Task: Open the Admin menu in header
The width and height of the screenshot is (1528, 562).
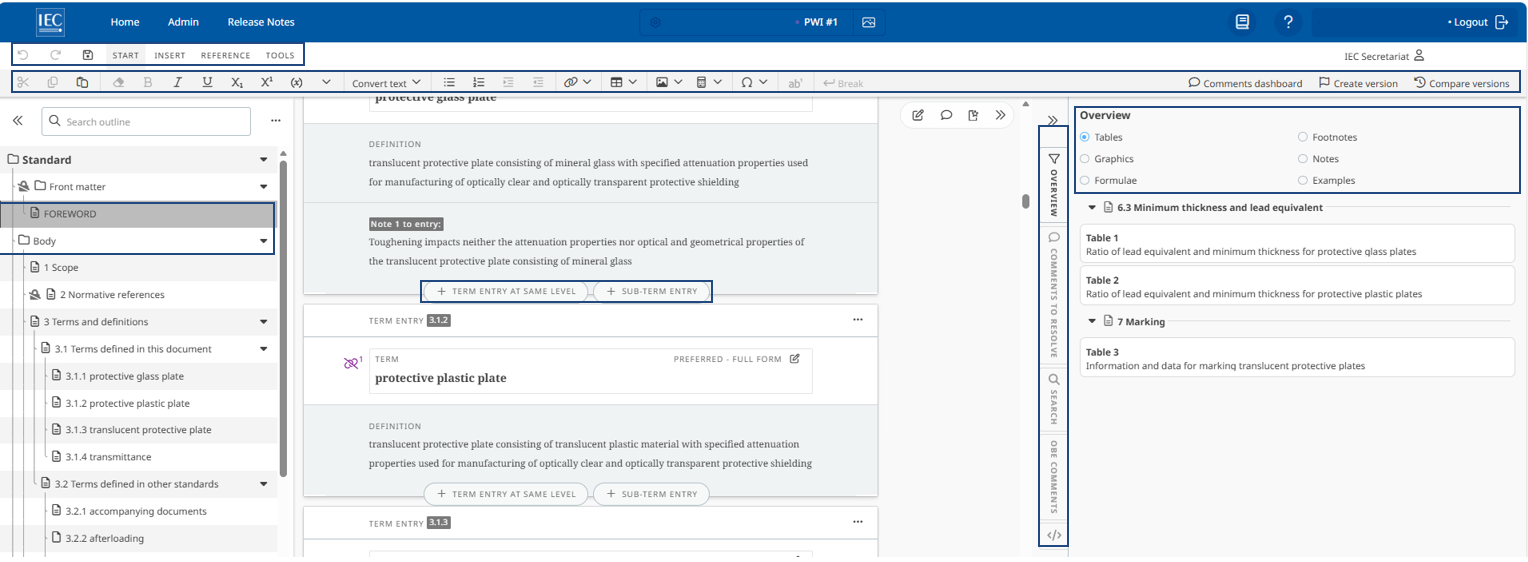Action: coord(183,22)
